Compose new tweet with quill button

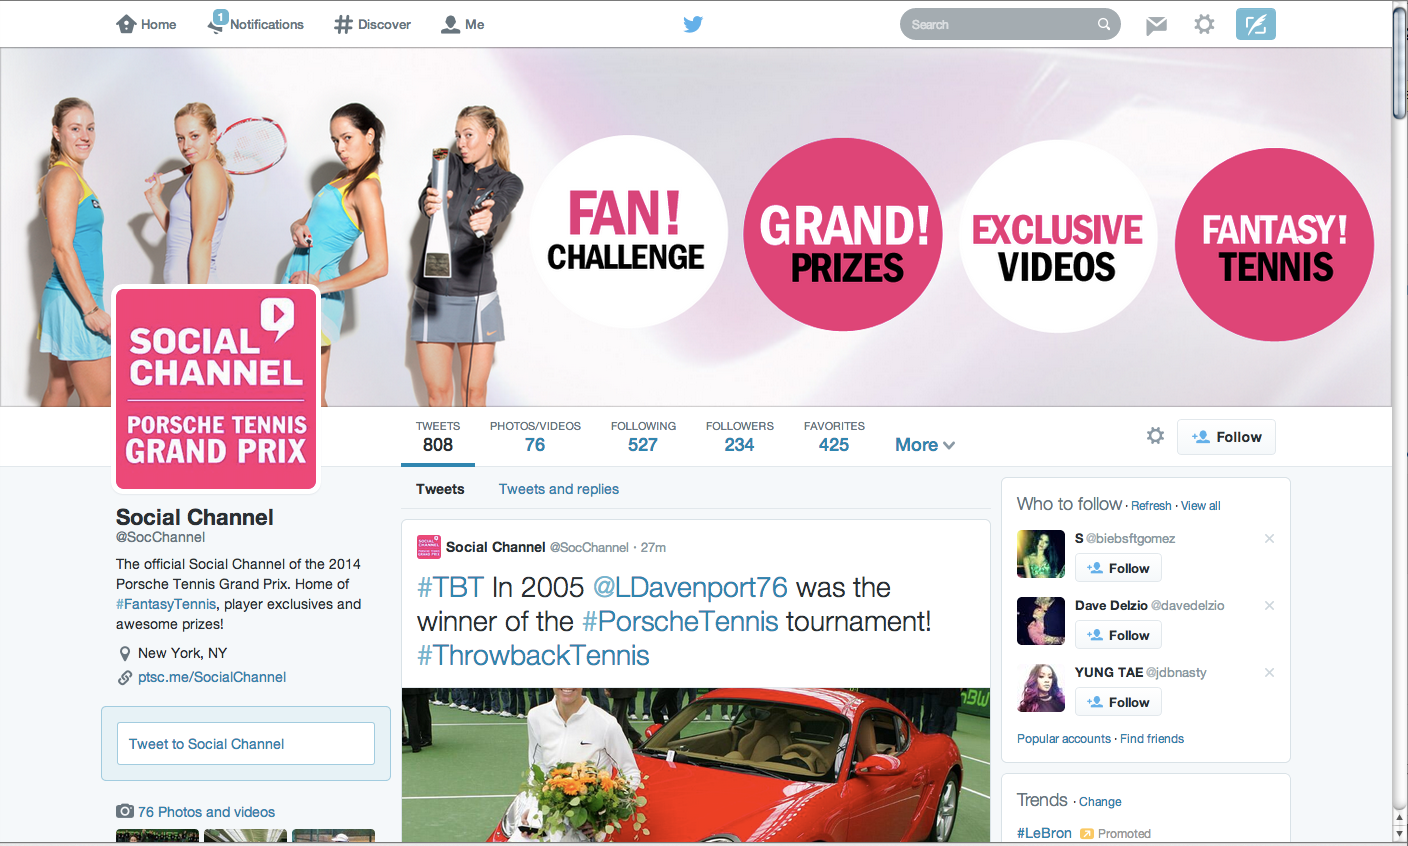coord(1256,24)
